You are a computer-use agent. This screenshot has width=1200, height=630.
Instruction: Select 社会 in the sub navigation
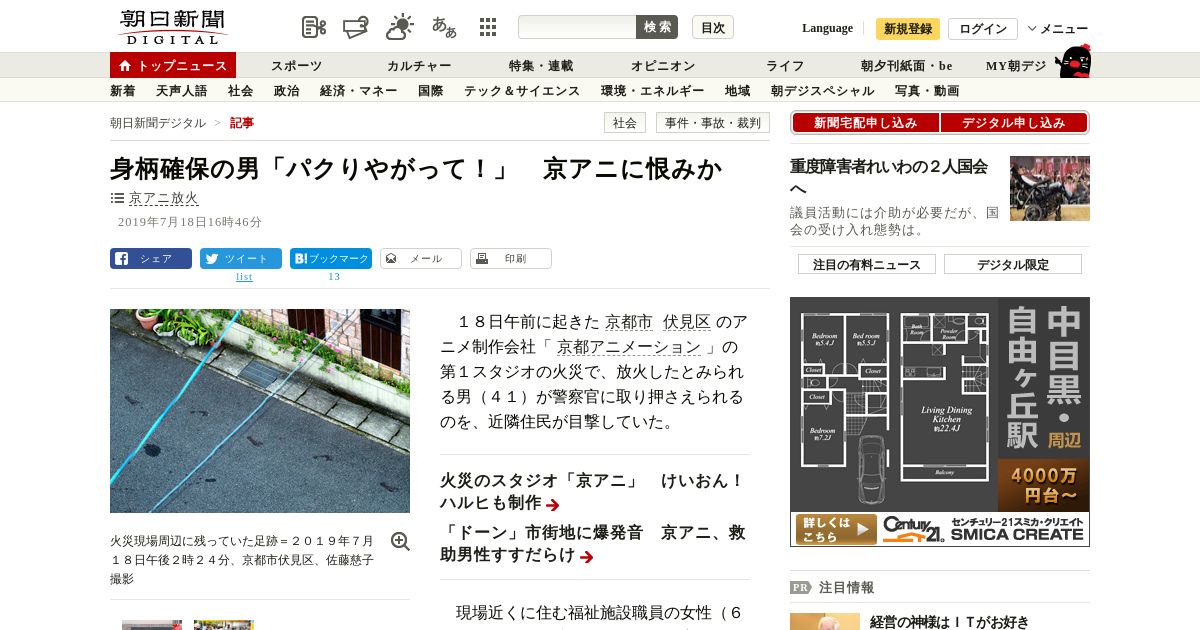(241, 91)
